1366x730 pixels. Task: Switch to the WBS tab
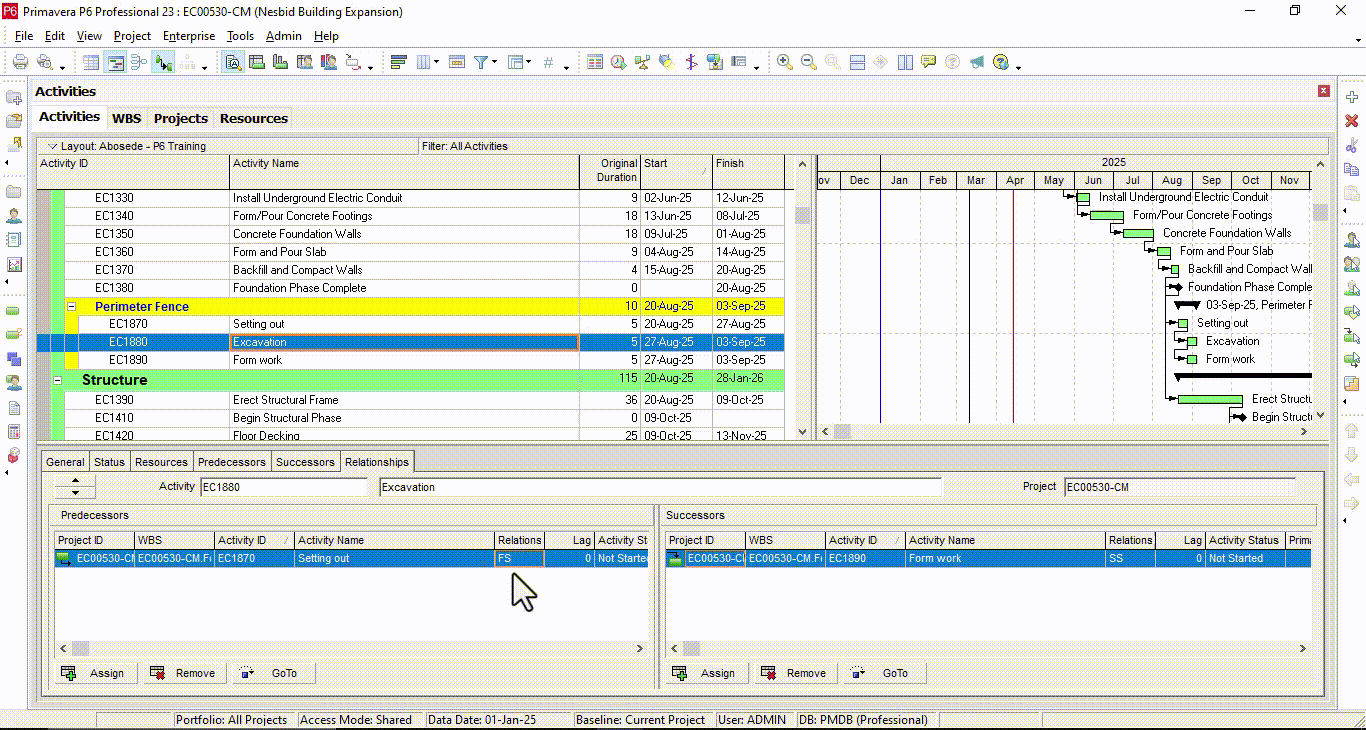127,118
